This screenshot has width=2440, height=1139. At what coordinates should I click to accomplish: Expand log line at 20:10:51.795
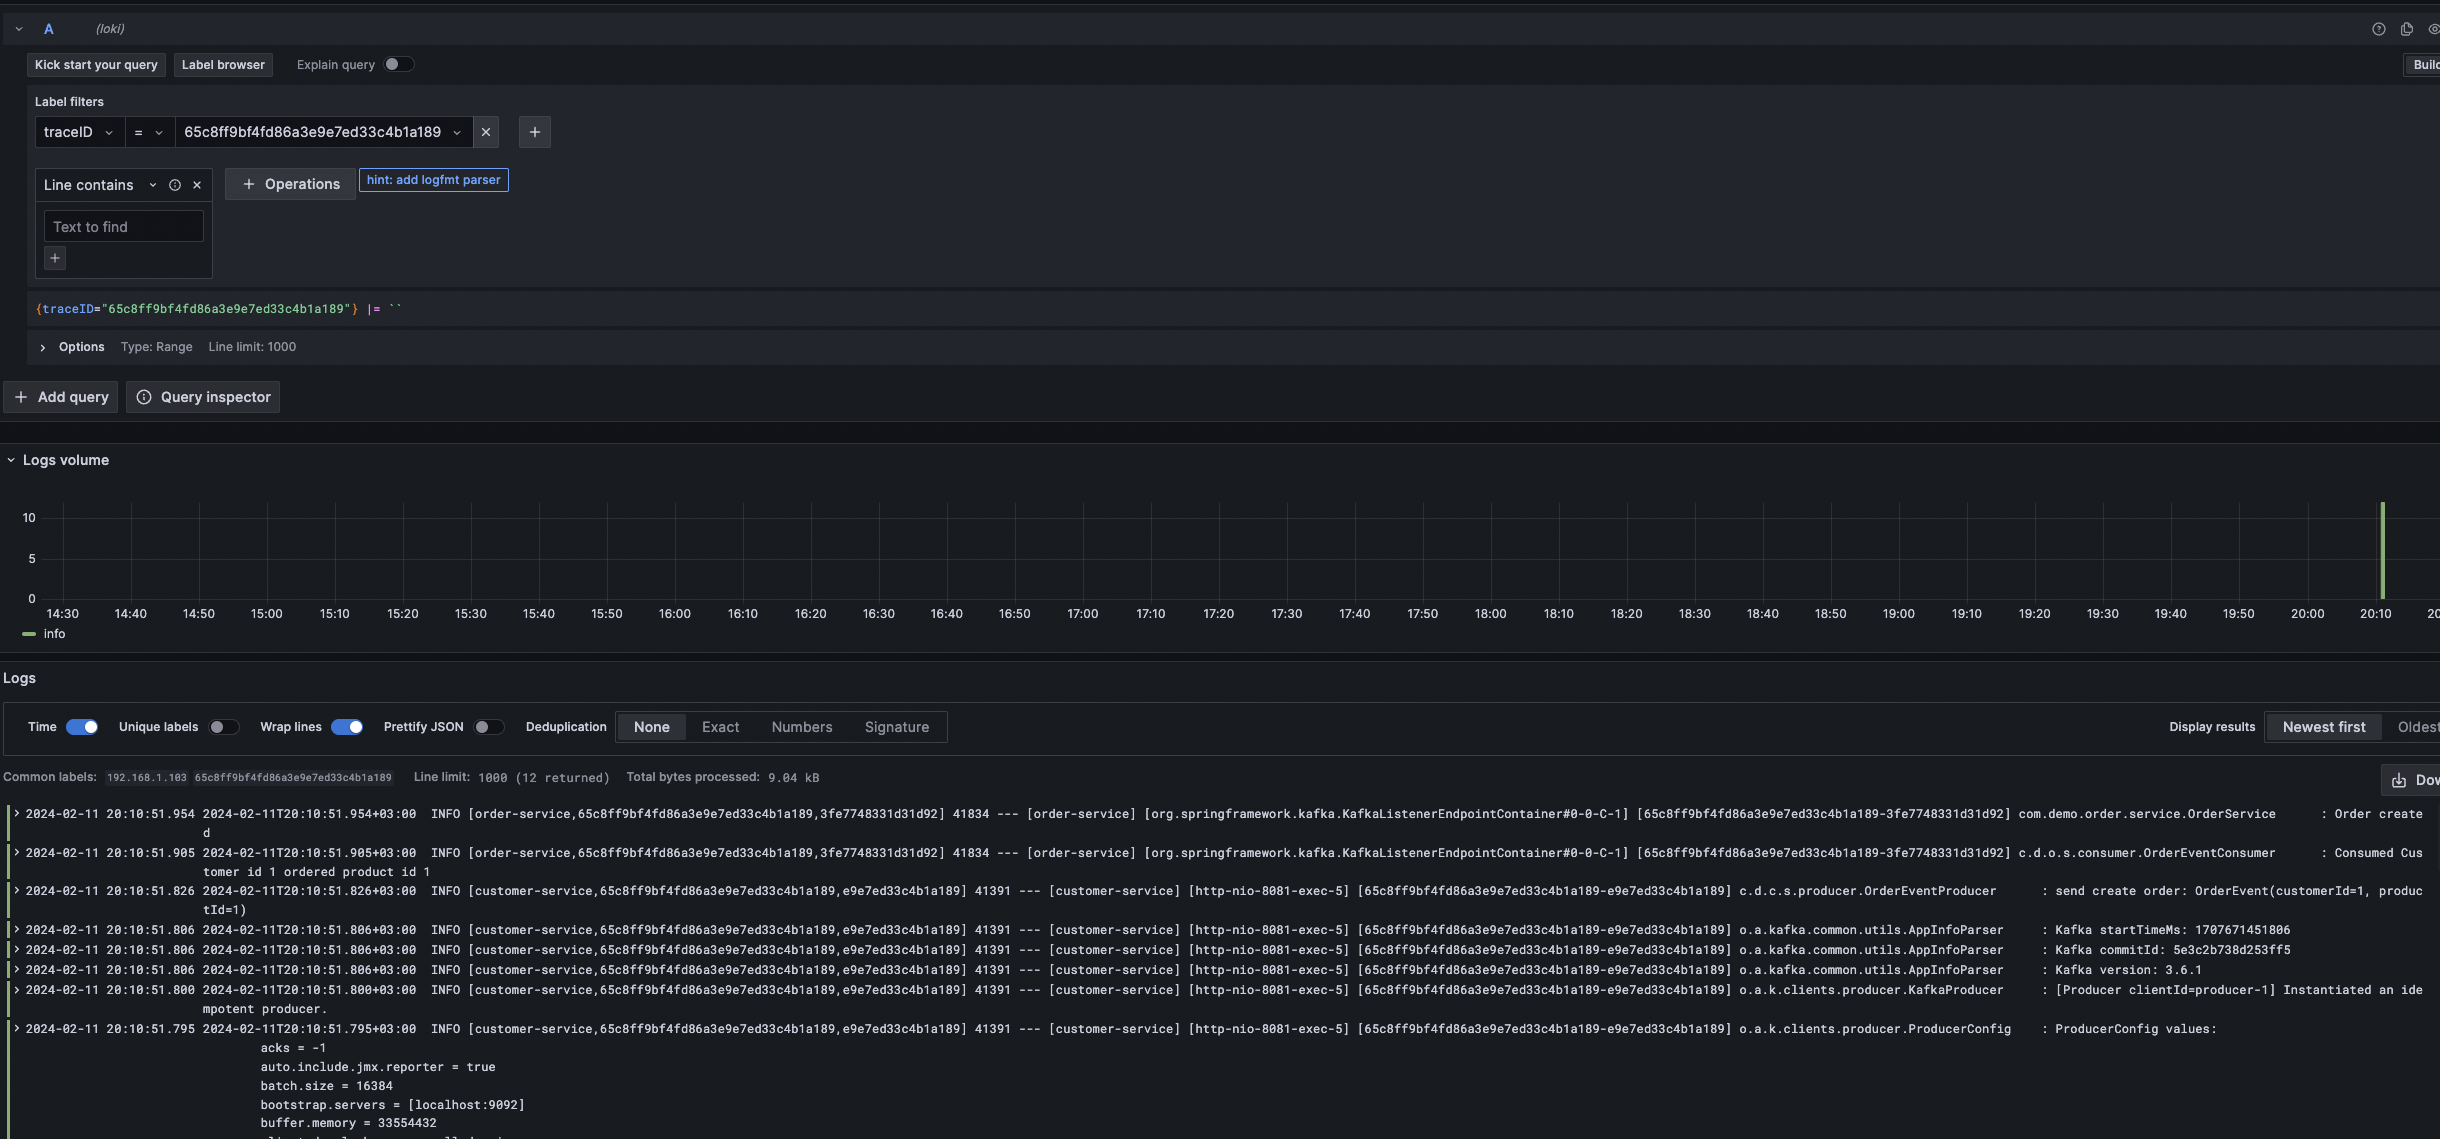point(17,1028)
